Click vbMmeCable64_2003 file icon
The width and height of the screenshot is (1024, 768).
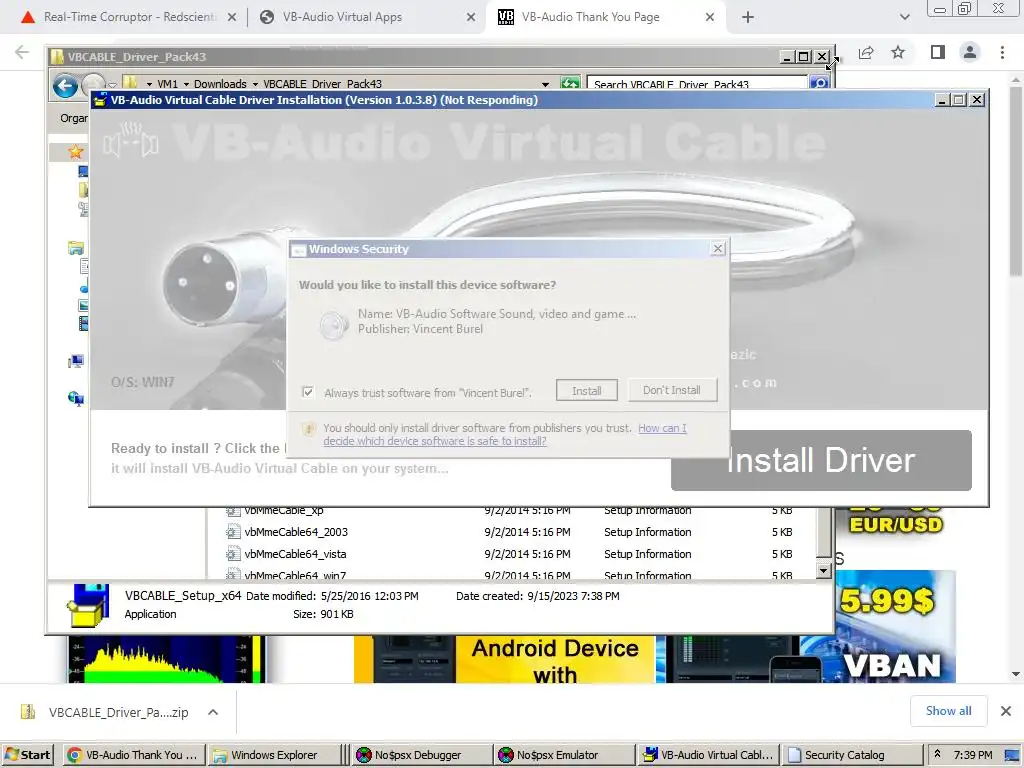click(x=233, y=532)
